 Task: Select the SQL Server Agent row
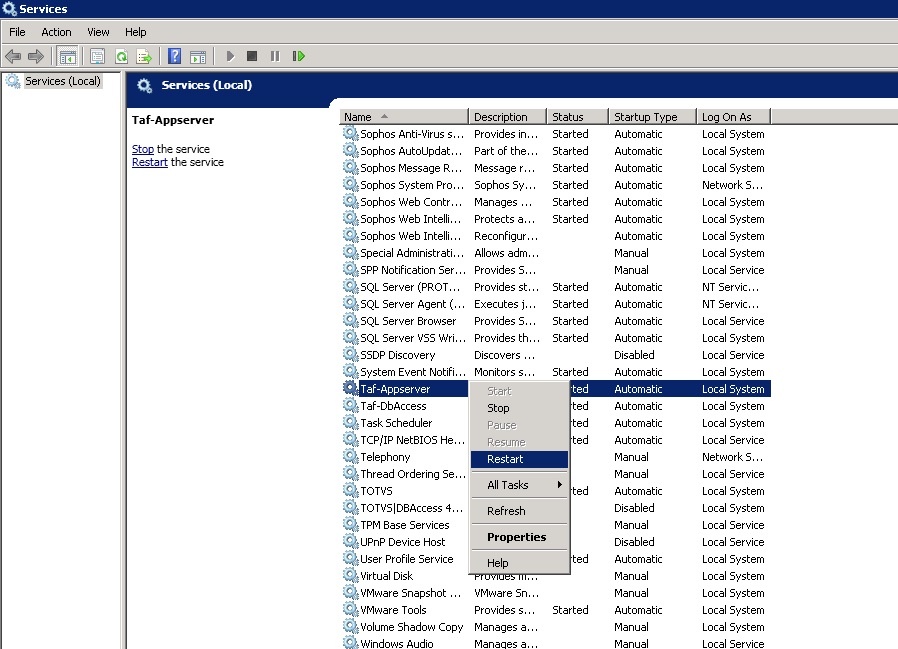point(556,304)
